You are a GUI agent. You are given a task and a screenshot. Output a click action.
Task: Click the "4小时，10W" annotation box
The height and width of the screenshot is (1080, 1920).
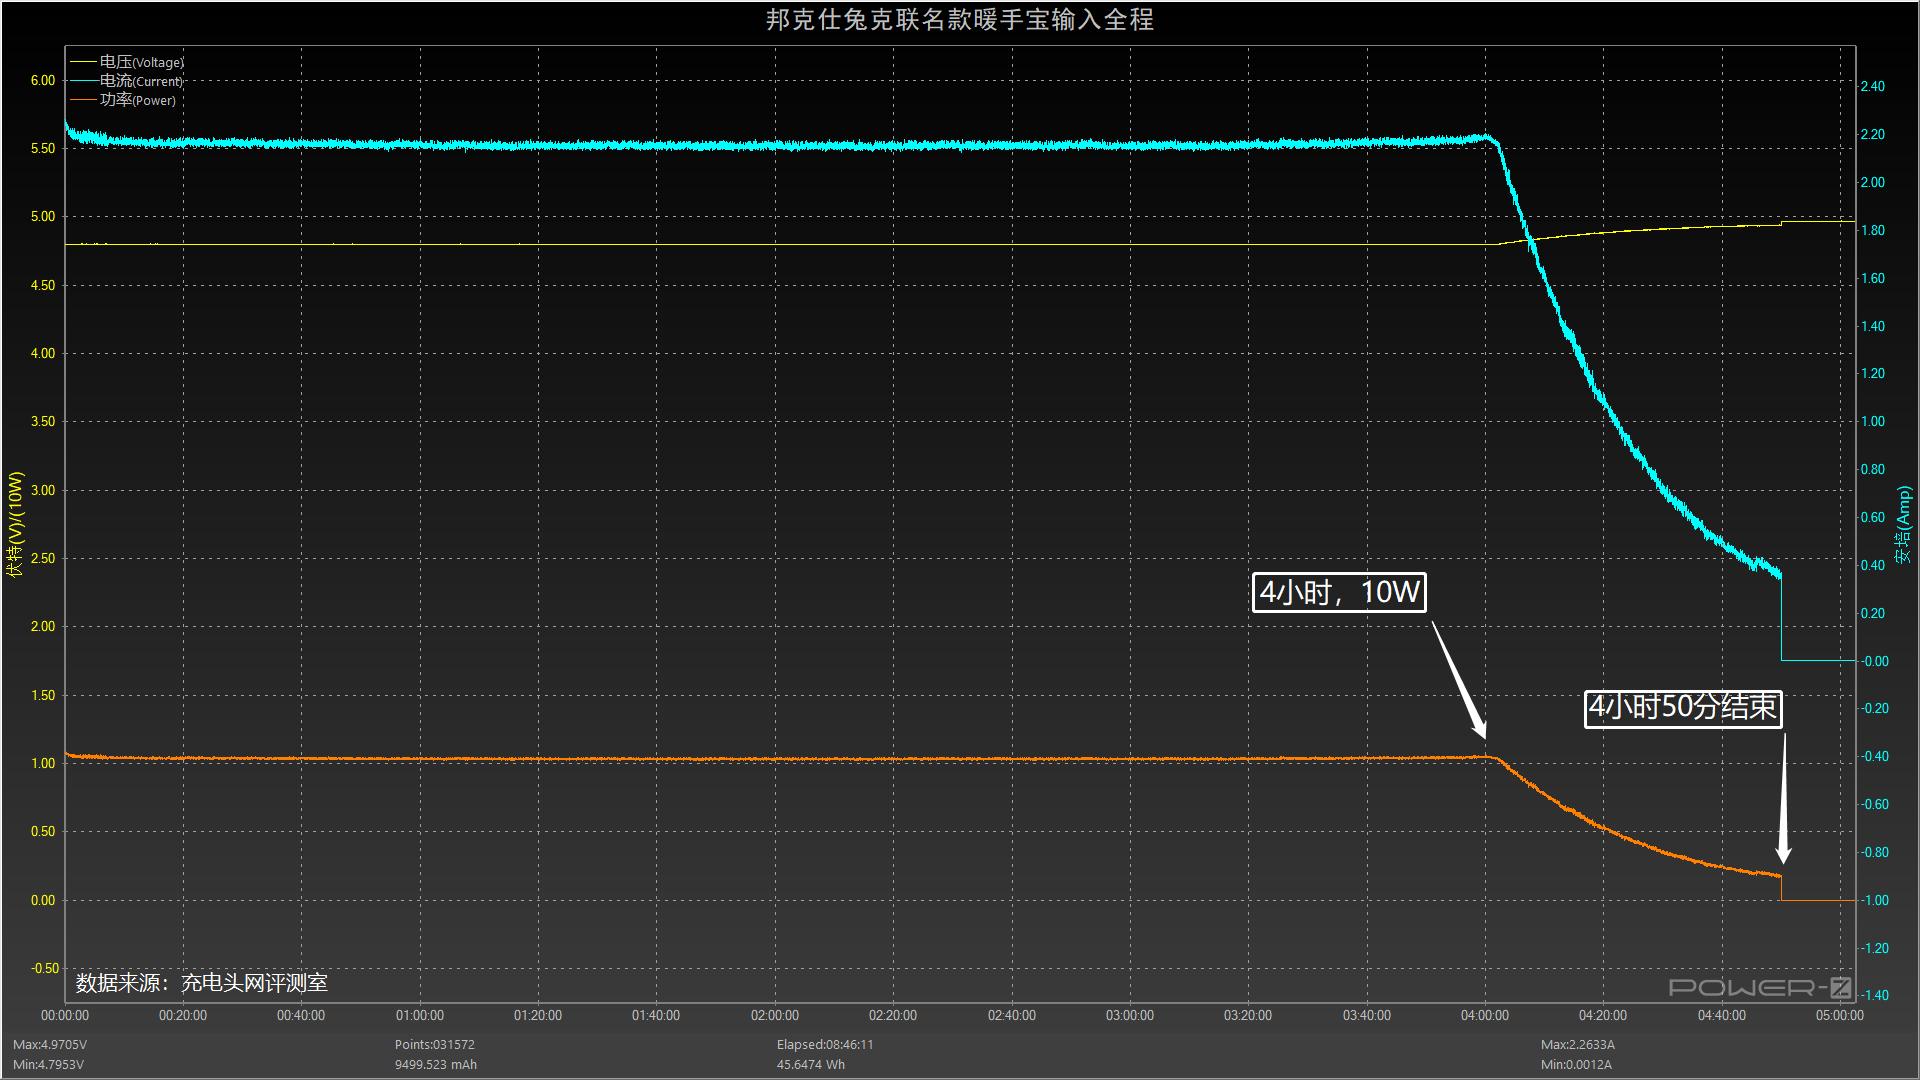click(x=1339, y=592)
